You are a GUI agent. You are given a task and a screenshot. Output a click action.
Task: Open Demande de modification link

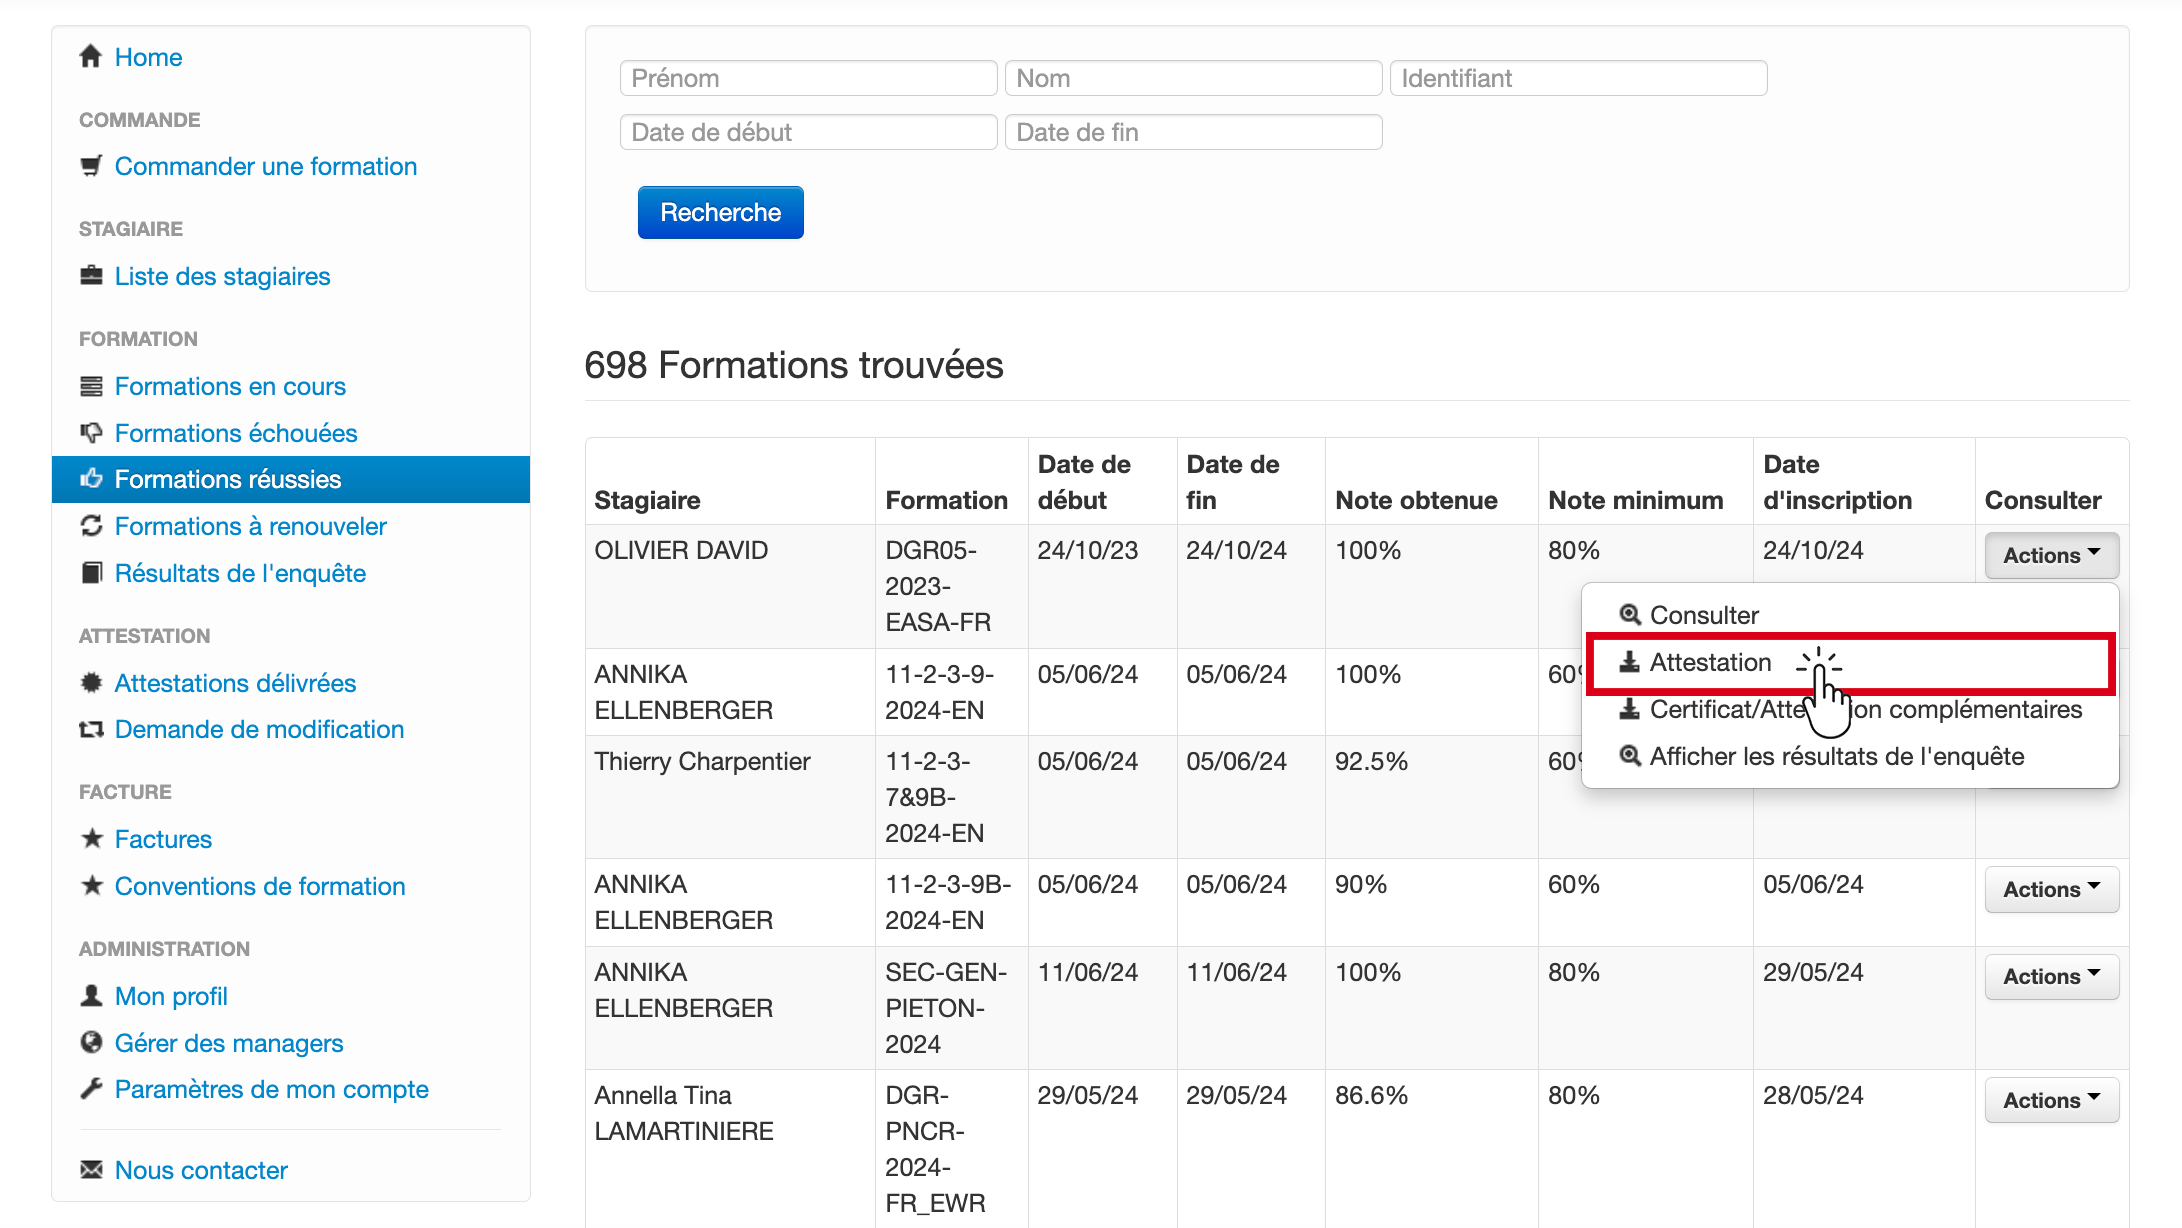(259, 729)
